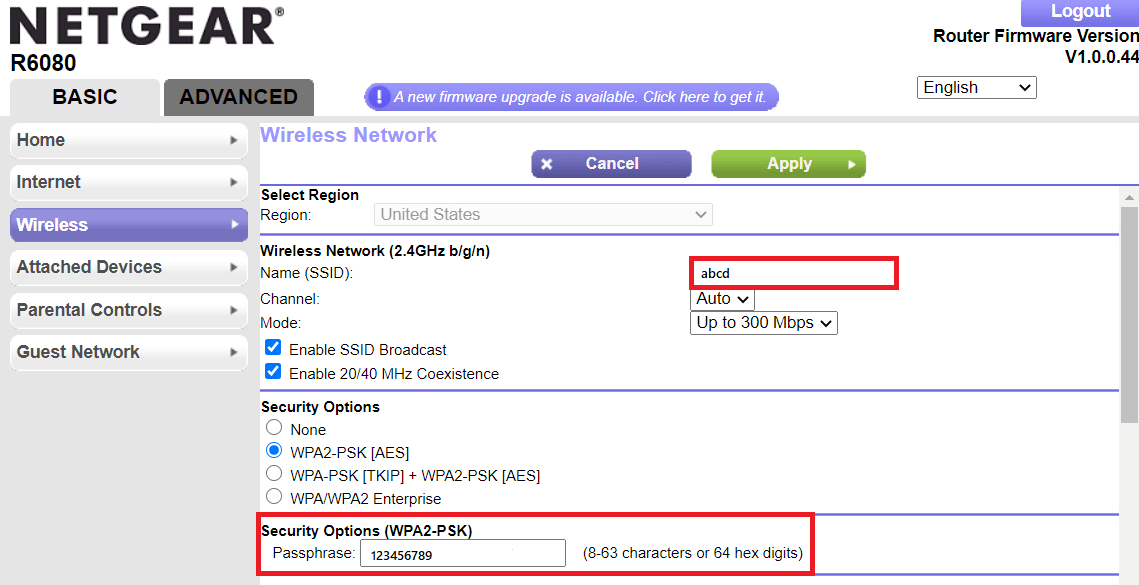Open the English language dropdown
This screenshot has height=585, width=1139.
pyautogui.click(x=976, y=88)
